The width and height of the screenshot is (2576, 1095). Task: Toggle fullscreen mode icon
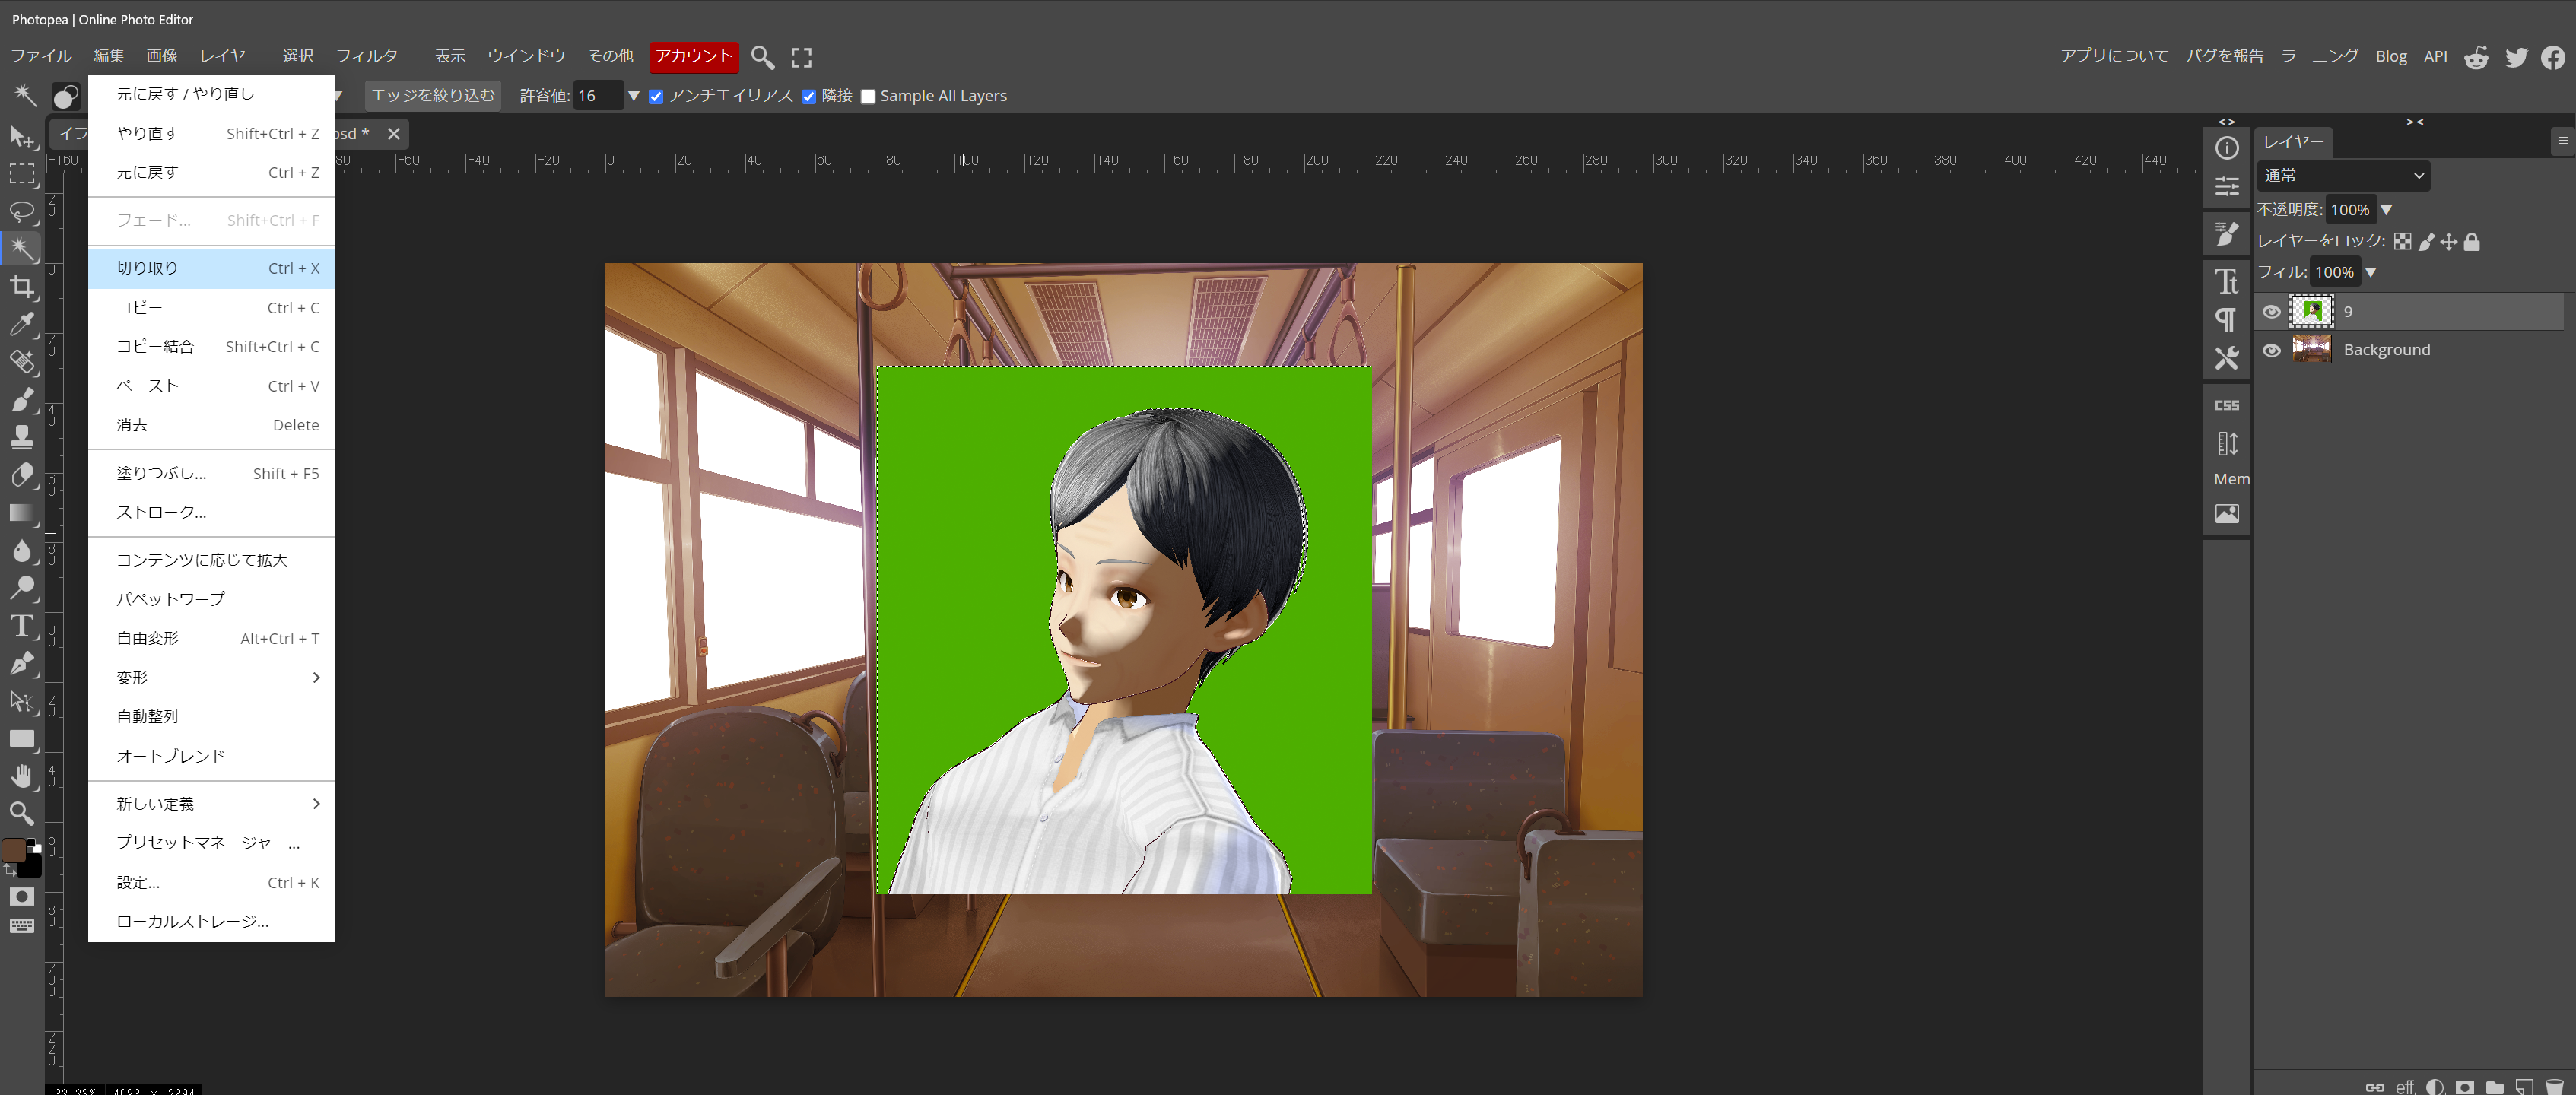point(801,57)
